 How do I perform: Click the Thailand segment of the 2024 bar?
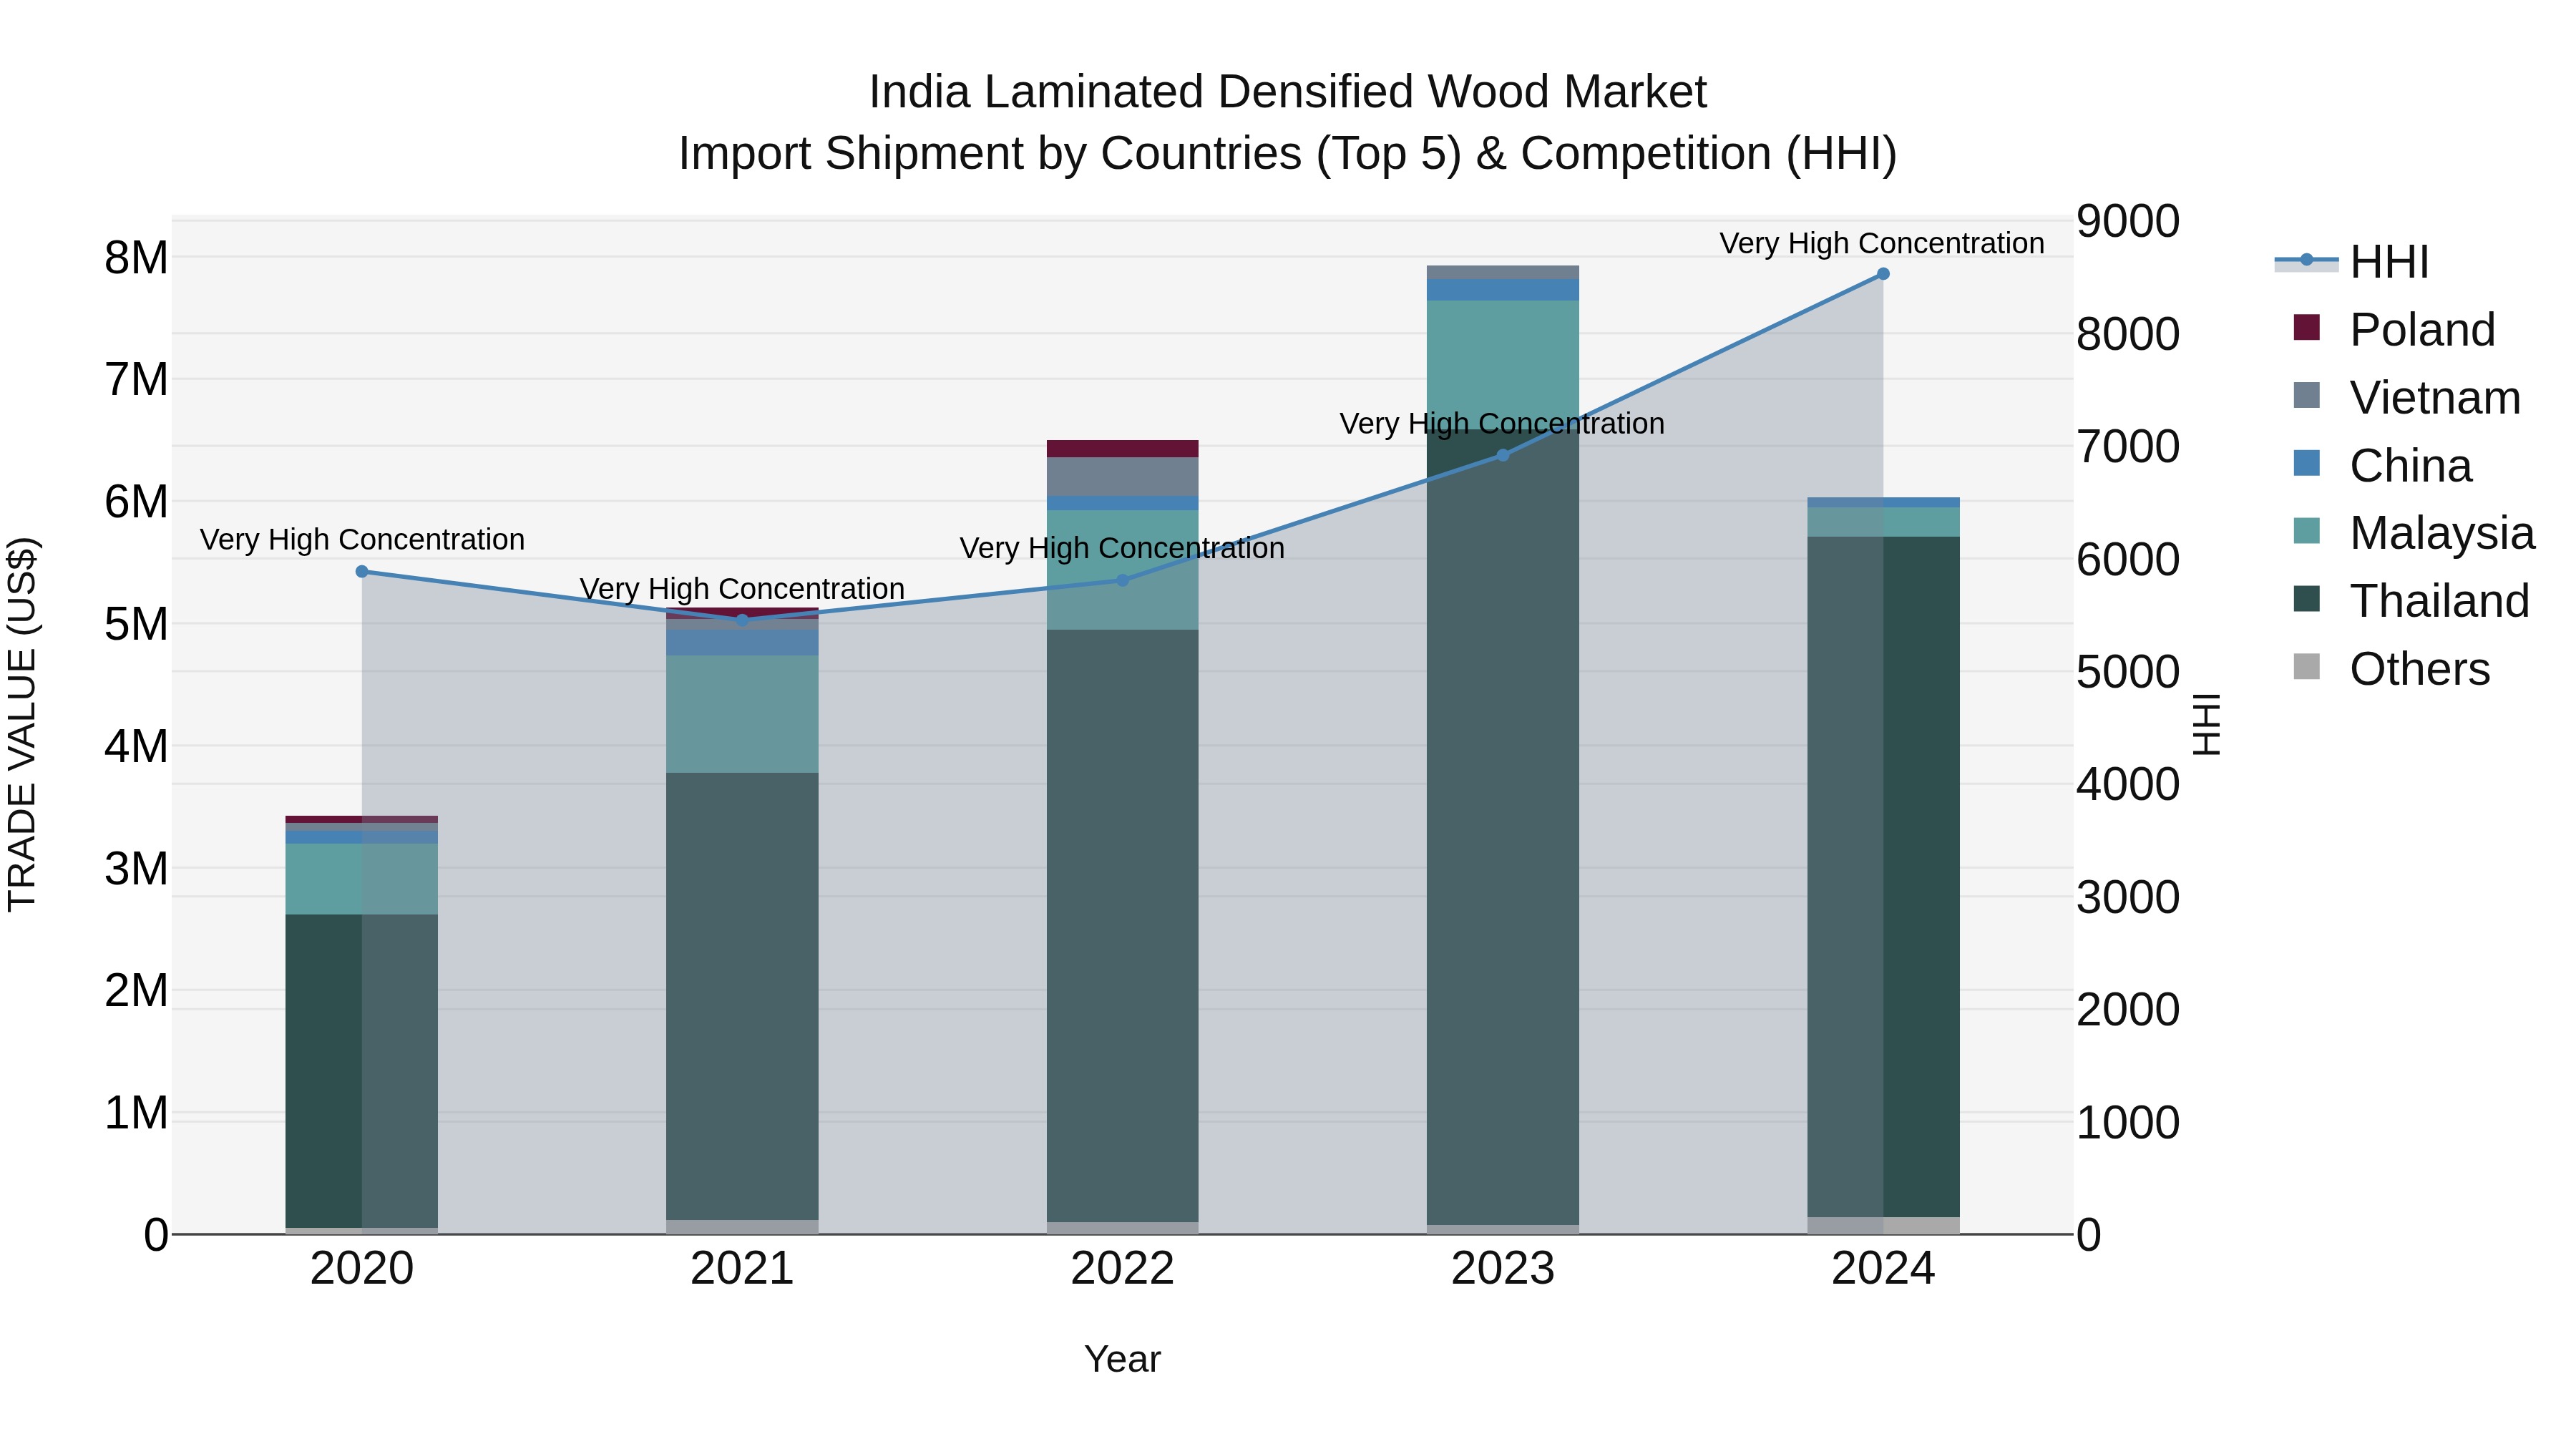tap(1883, 877)
